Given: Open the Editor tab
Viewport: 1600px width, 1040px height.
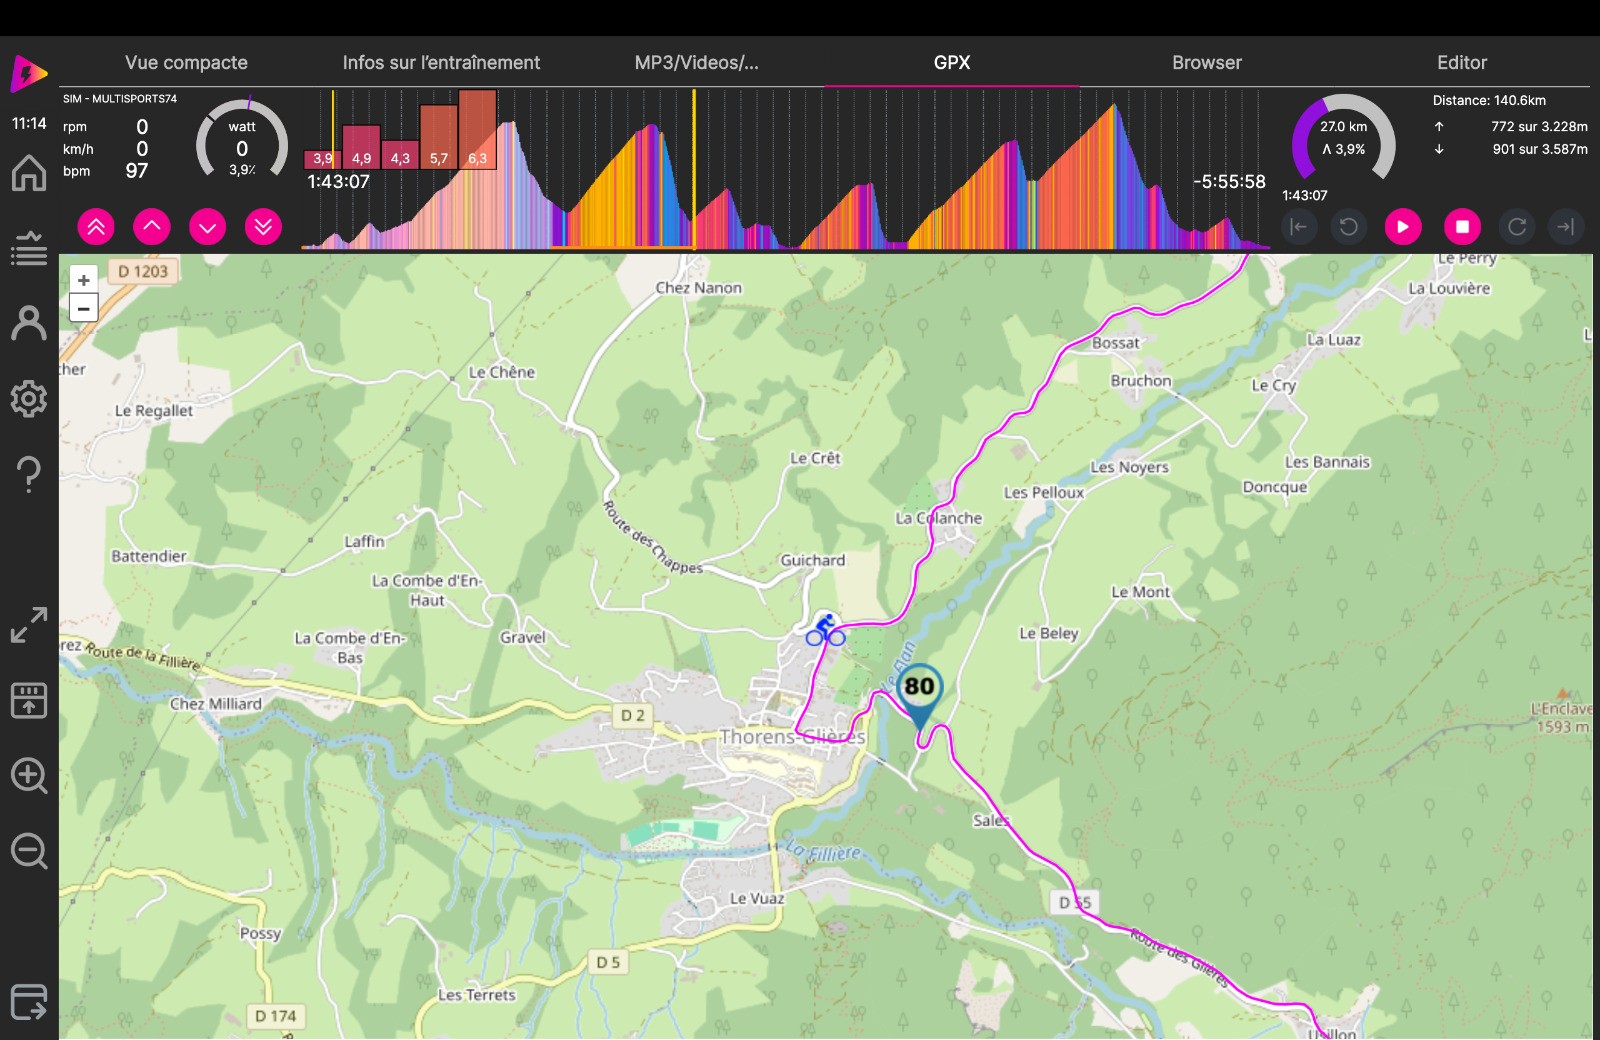Looking at the screenshot, I should pyautogui.click(x=1461, y=62).
